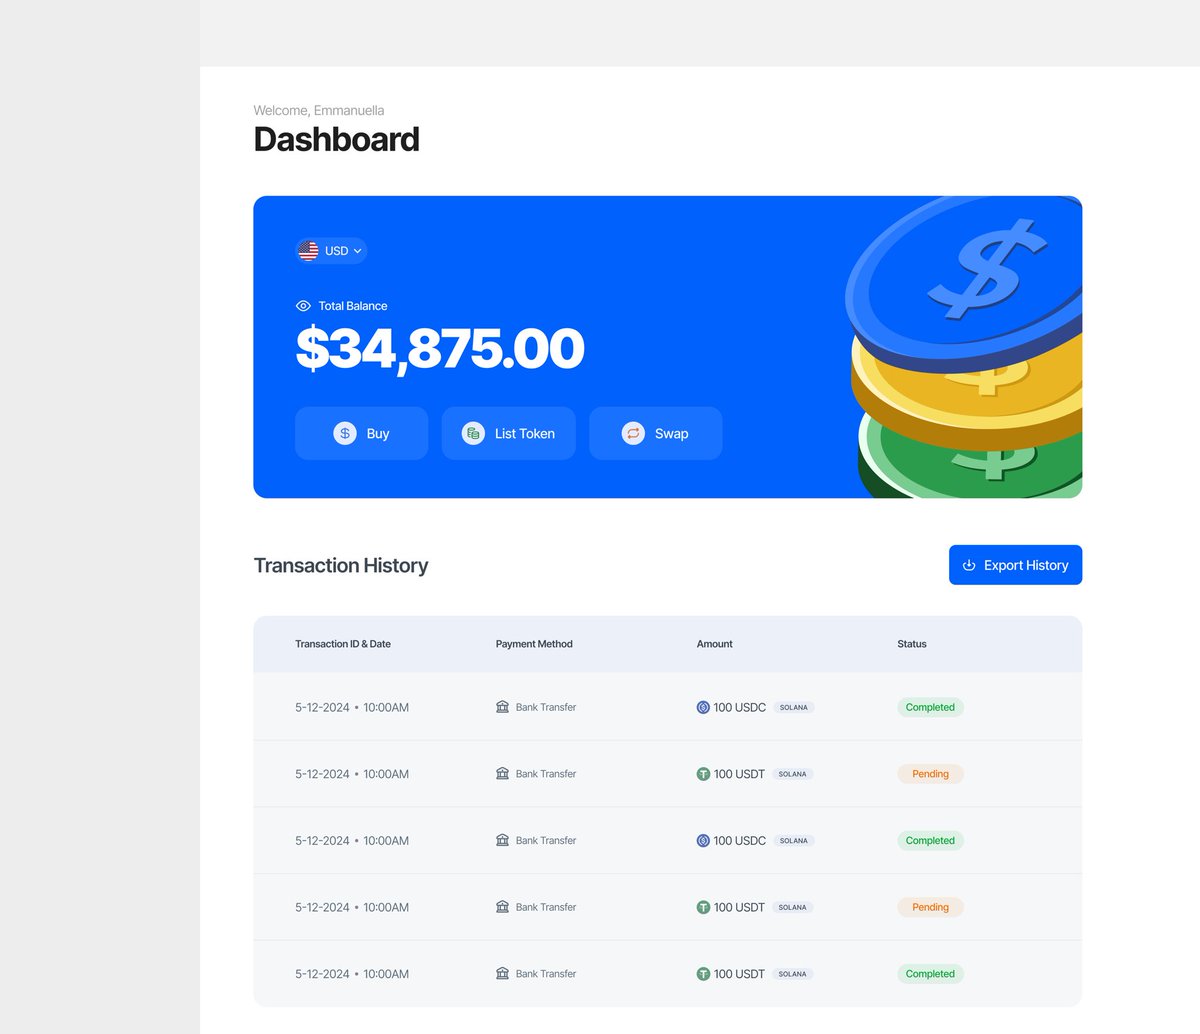Click 5-12-2024 • 10:00AM in the third row
The width and height of the screenshot is (1200, 1034).
352,841
